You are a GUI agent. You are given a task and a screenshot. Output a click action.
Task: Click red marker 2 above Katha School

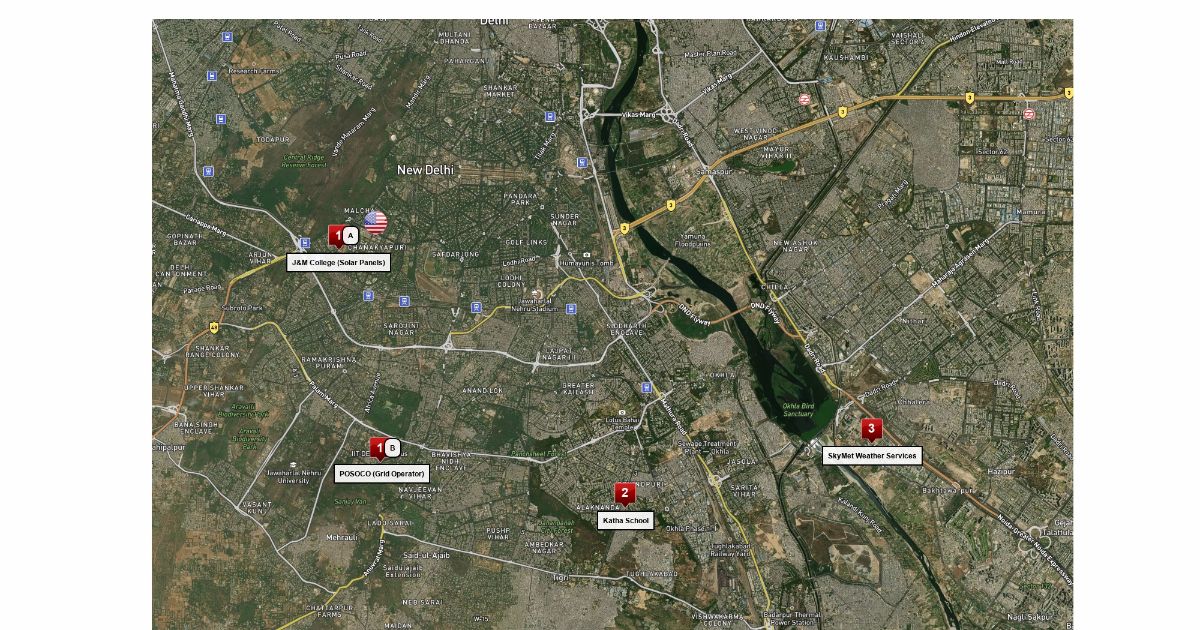624,492
